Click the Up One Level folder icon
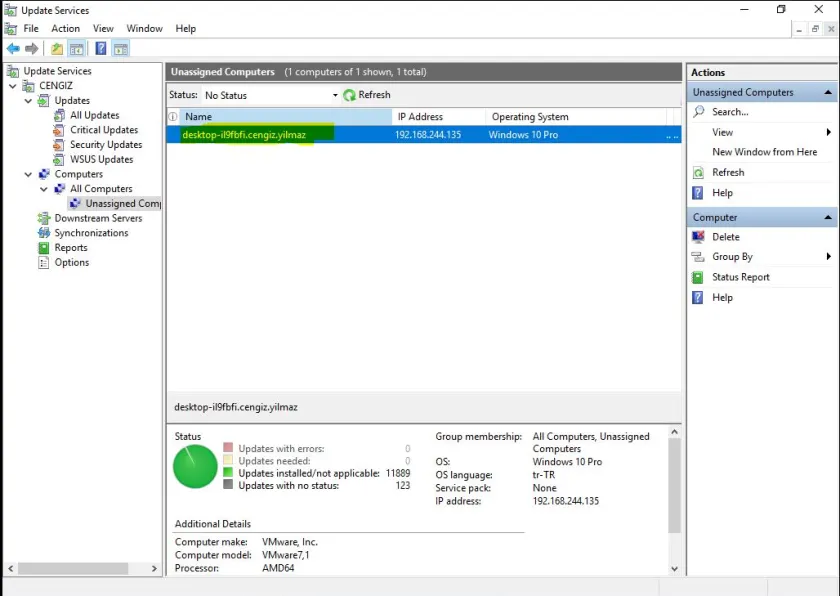840x596 pixels. pos(57,49)
